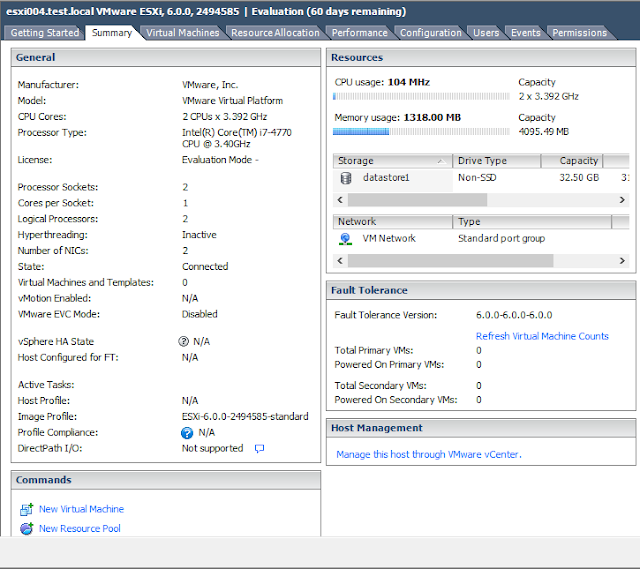The image size is (640, 569).
Task: Click the memory usage progress bar
Action: [x=421, y=131]
